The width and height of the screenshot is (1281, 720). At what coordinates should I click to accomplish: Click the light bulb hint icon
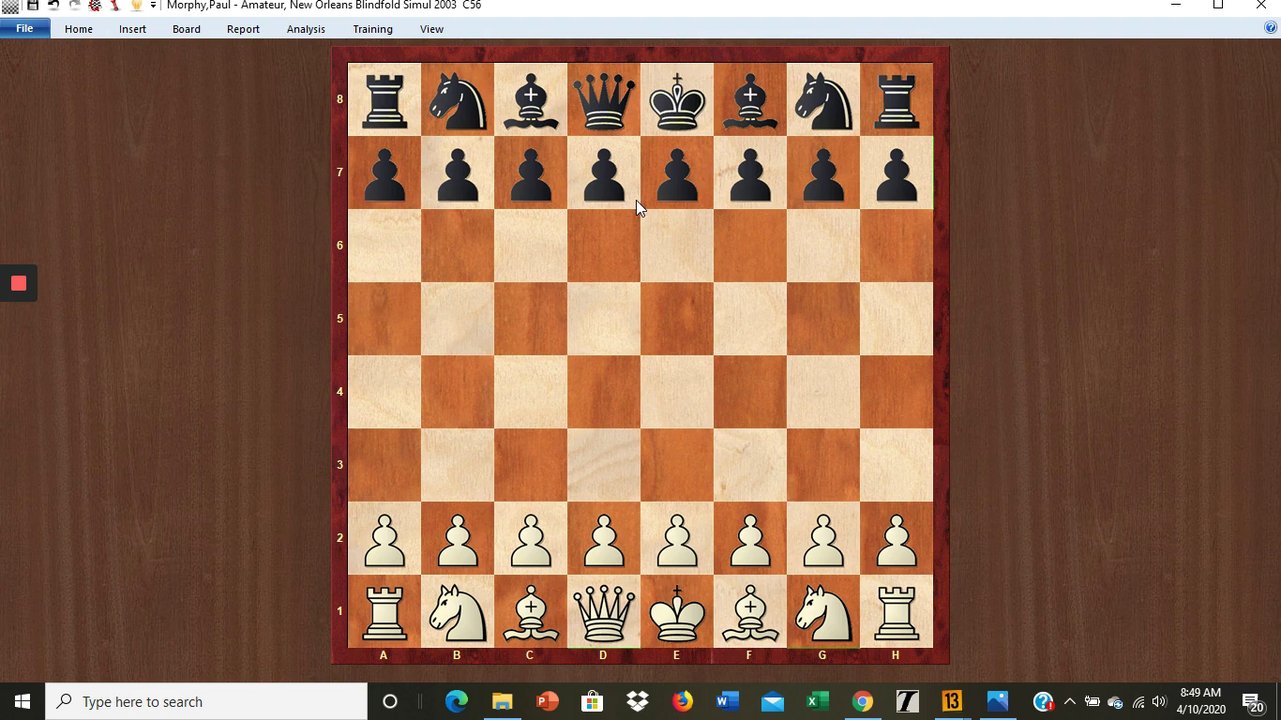(x=137, y=5)
